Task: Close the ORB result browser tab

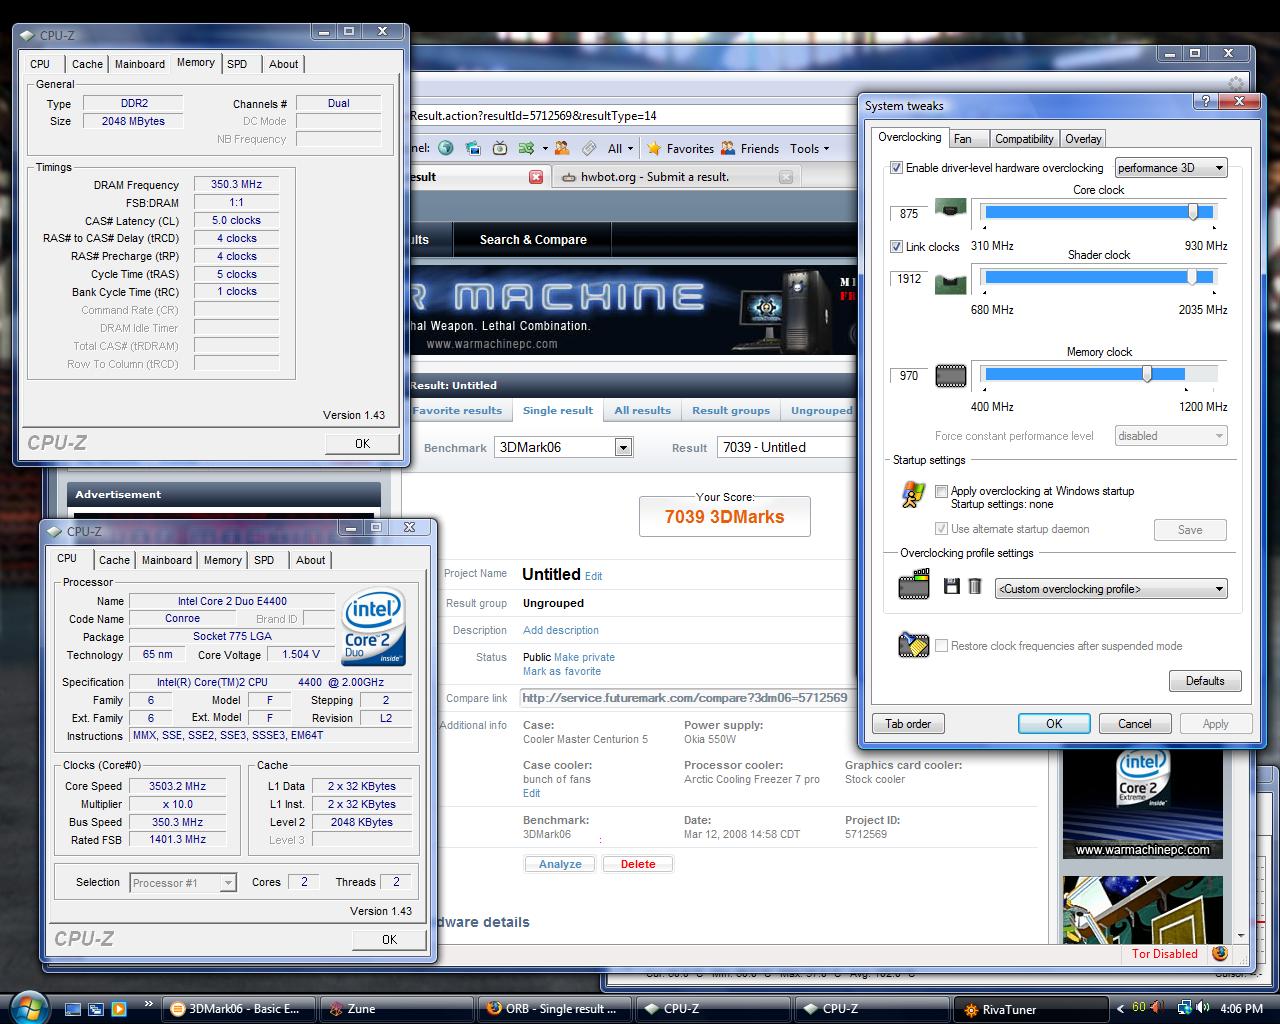Action: [536, 177]
